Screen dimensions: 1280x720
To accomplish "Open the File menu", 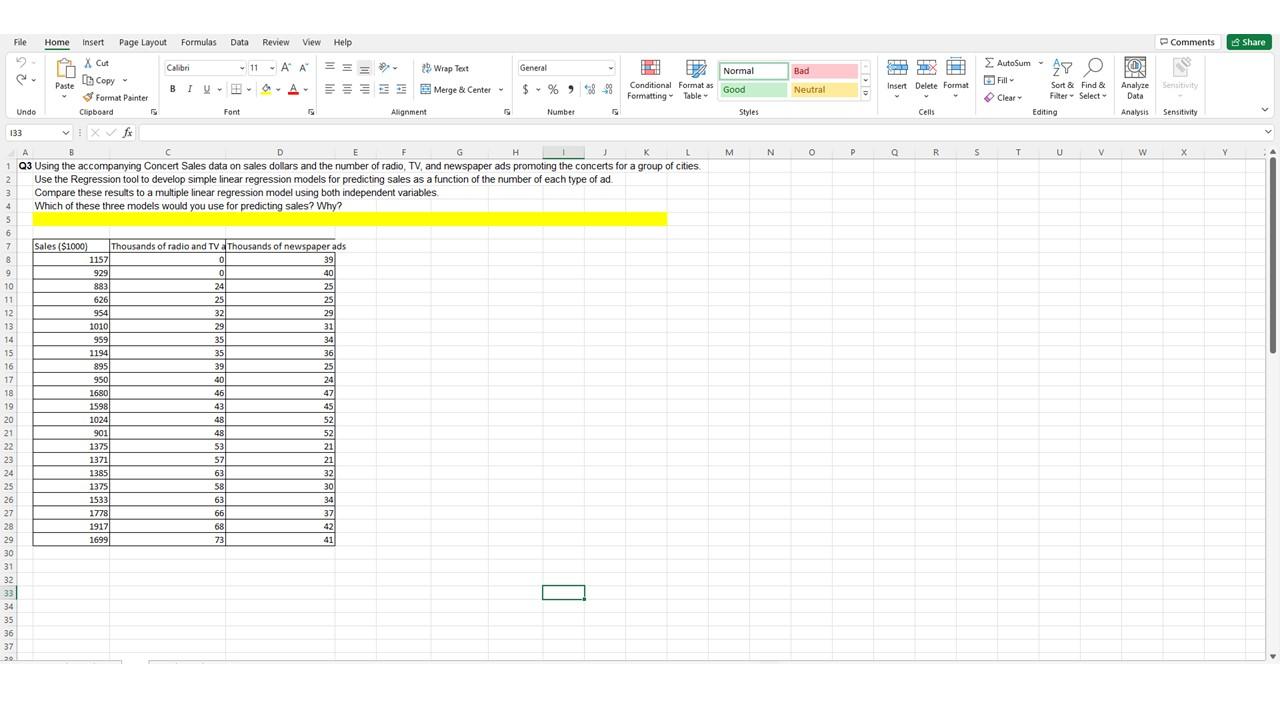I will tap(20, 42).
